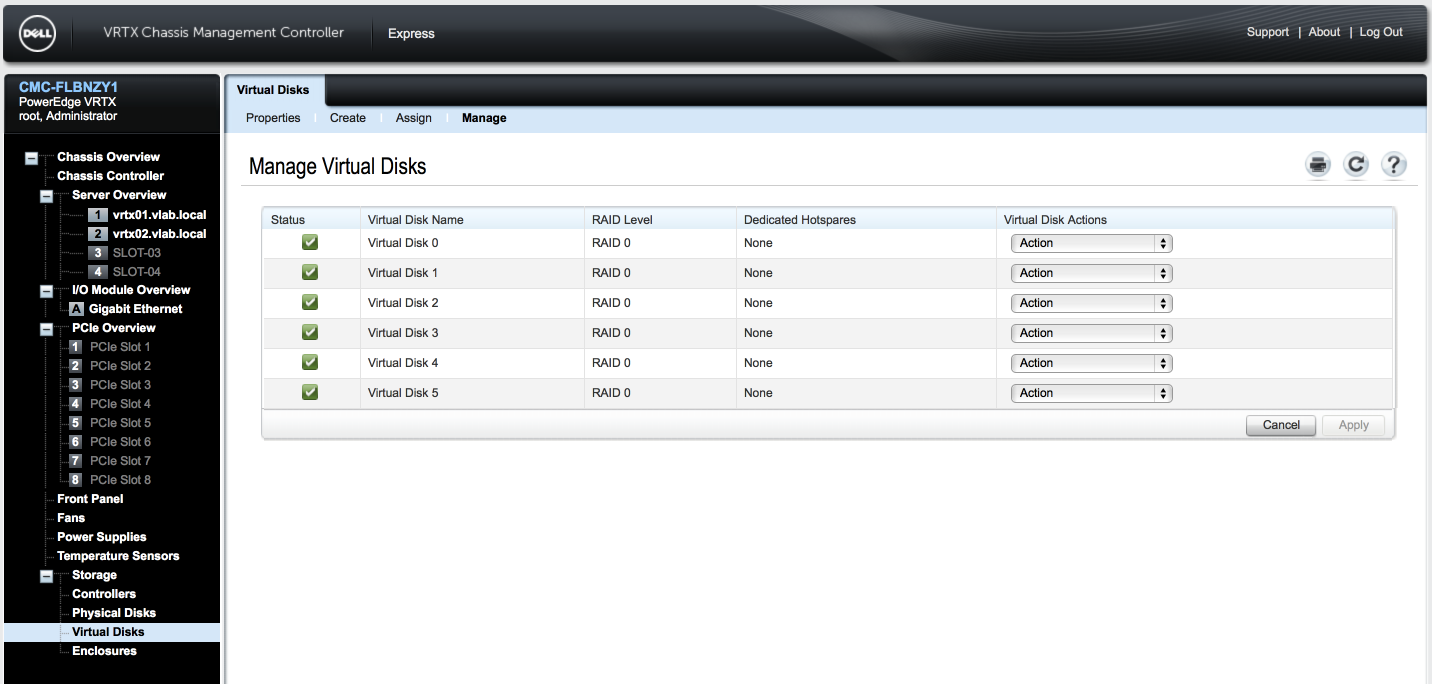Screen dimensions: 1432x684
Task: Open the help question mark icon
Action: (1394, 165)
